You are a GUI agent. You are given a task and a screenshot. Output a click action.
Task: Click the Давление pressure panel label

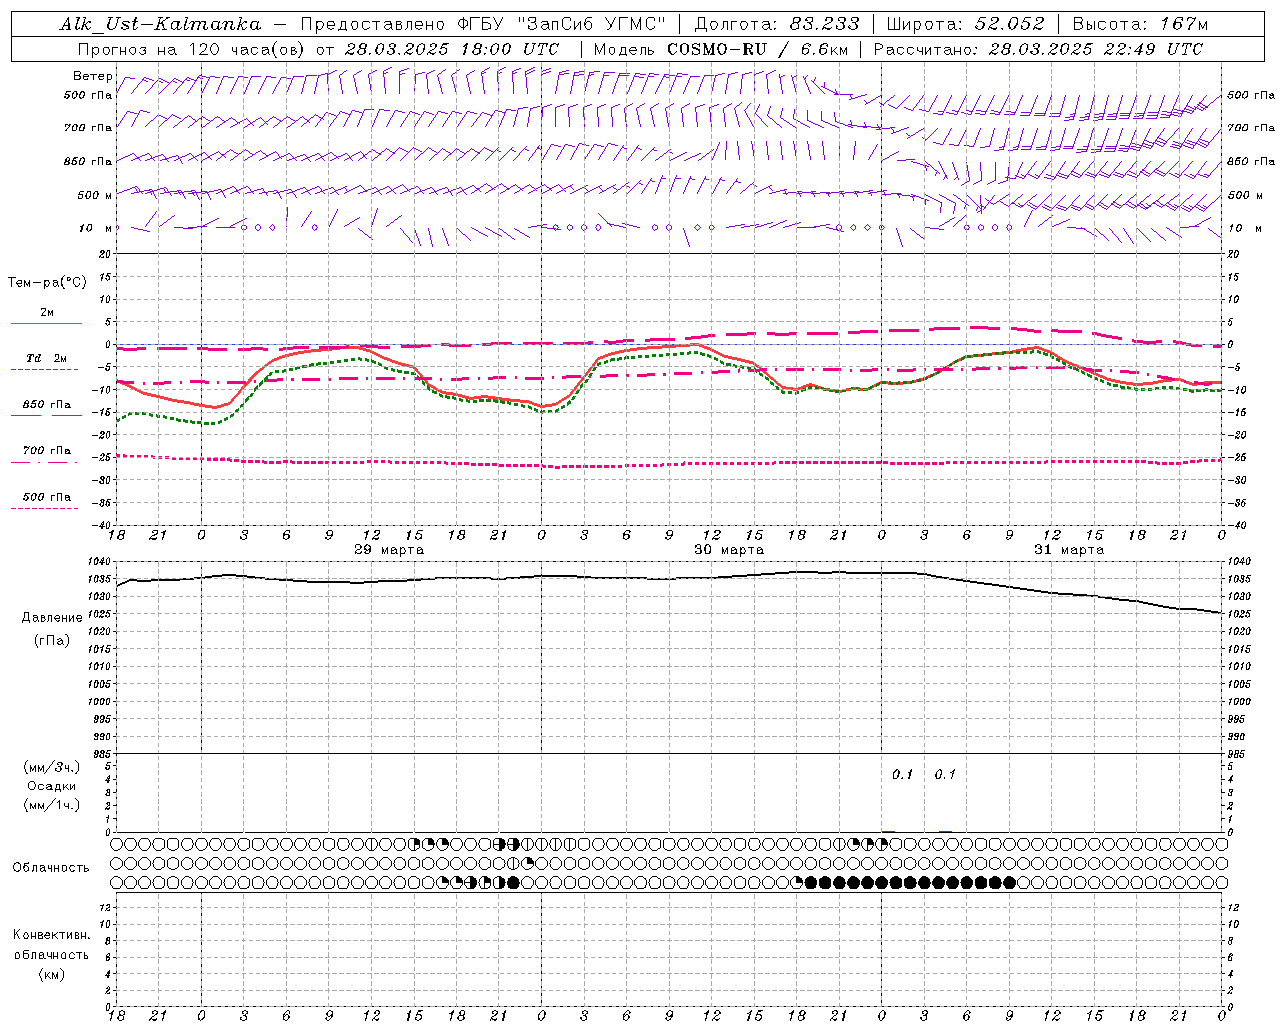52,618
